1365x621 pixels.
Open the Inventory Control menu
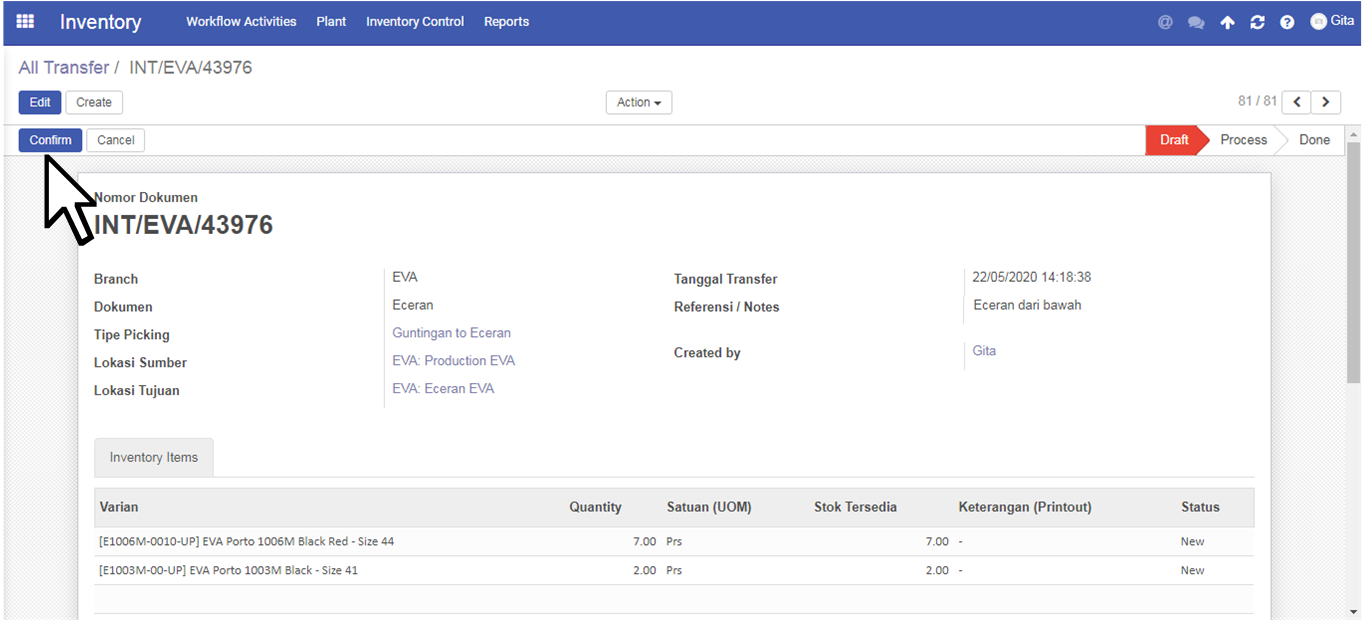415,21
